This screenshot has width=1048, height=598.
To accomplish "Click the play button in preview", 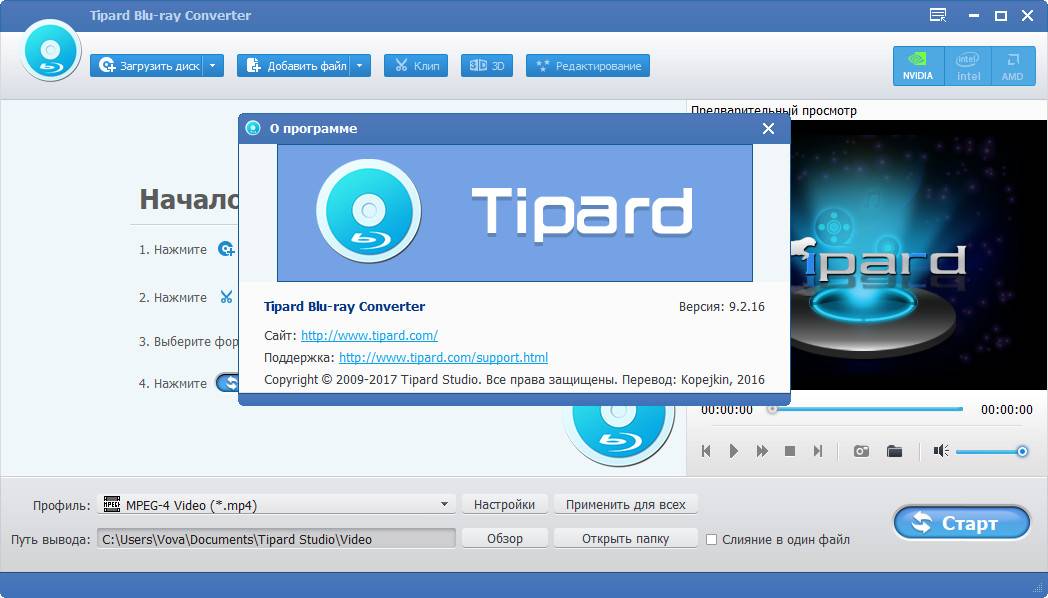I will [734, 451].
